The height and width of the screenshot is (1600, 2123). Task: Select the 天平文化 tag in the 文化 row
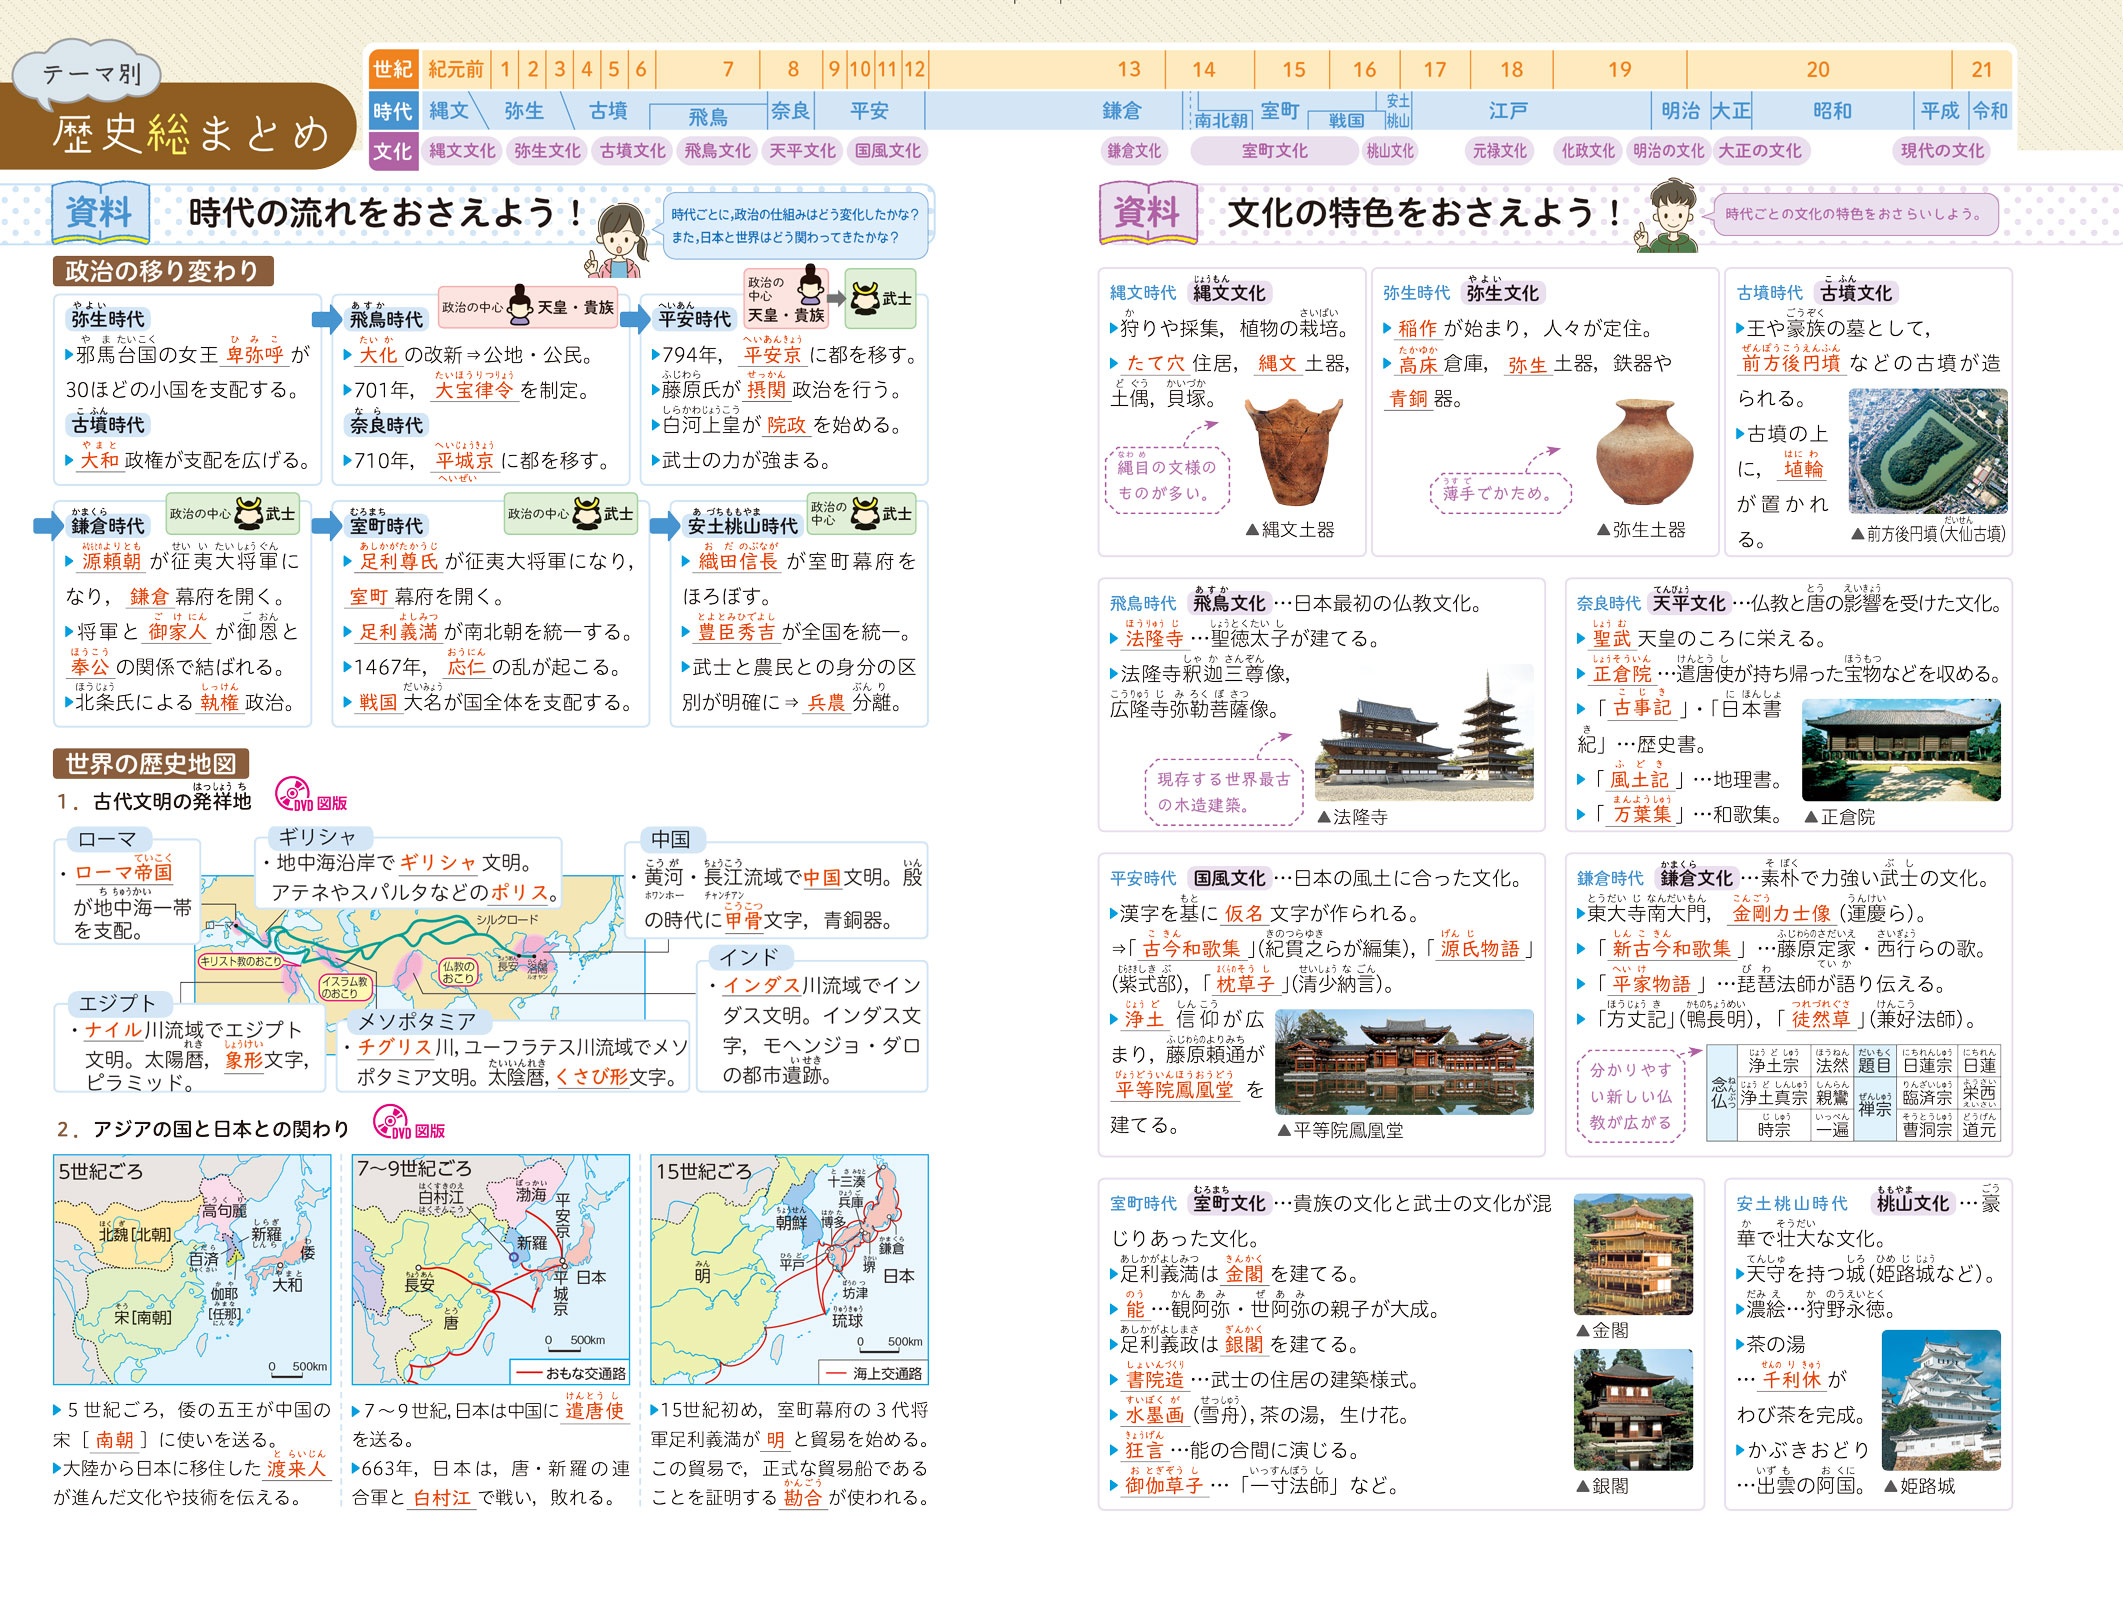(x=802, y=151)
